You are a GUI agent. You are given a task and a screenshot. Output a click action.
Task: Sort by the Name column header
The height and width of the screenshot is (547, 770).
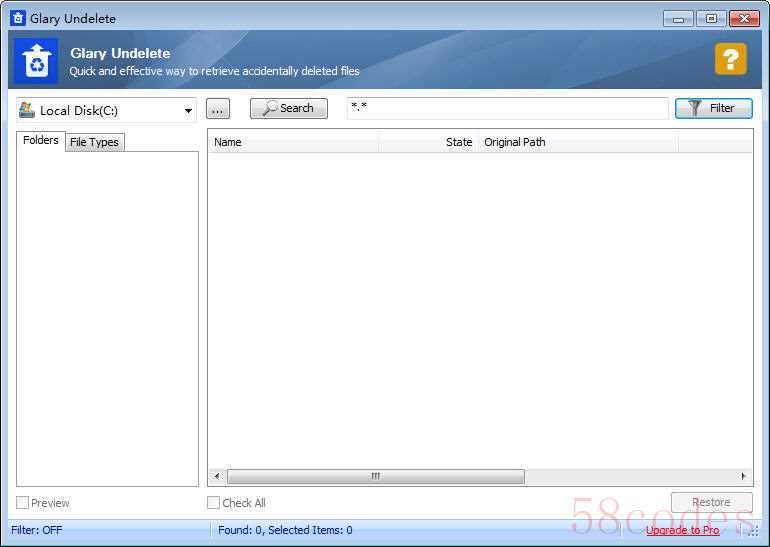(x=294, y=142)
